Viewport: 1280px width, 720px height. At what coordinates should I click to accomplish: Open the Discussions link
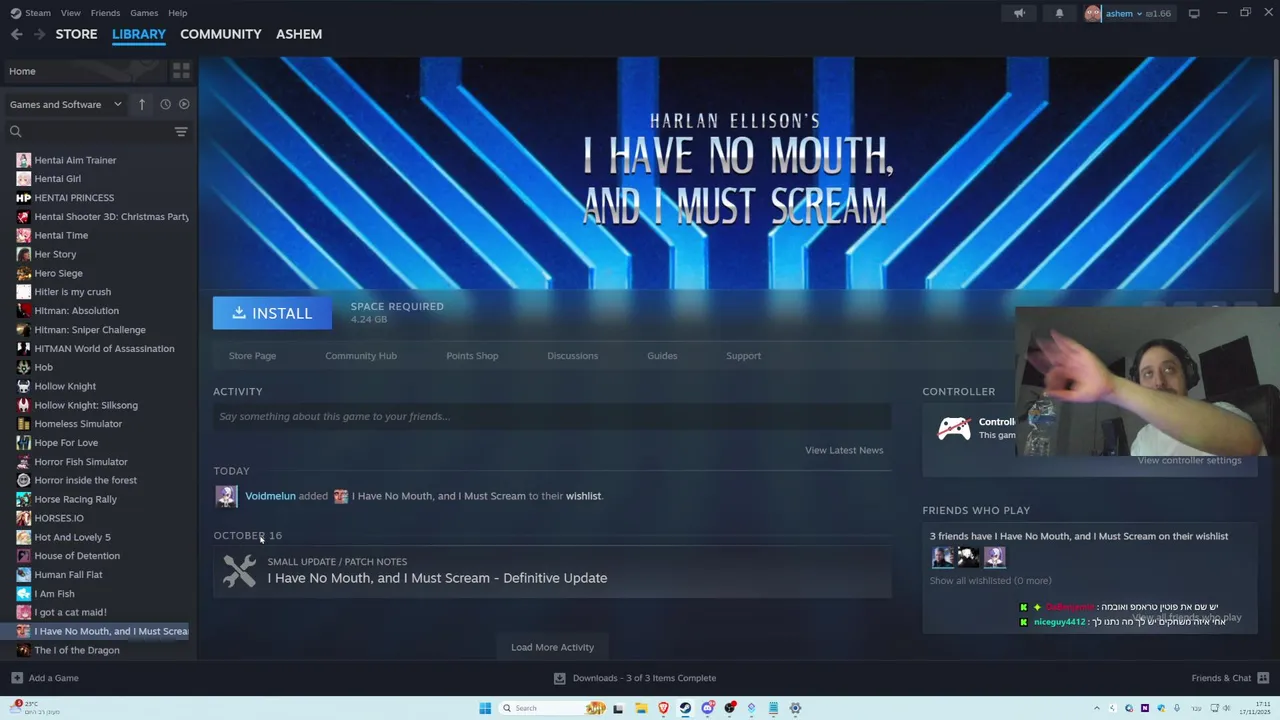pos(572,356)
